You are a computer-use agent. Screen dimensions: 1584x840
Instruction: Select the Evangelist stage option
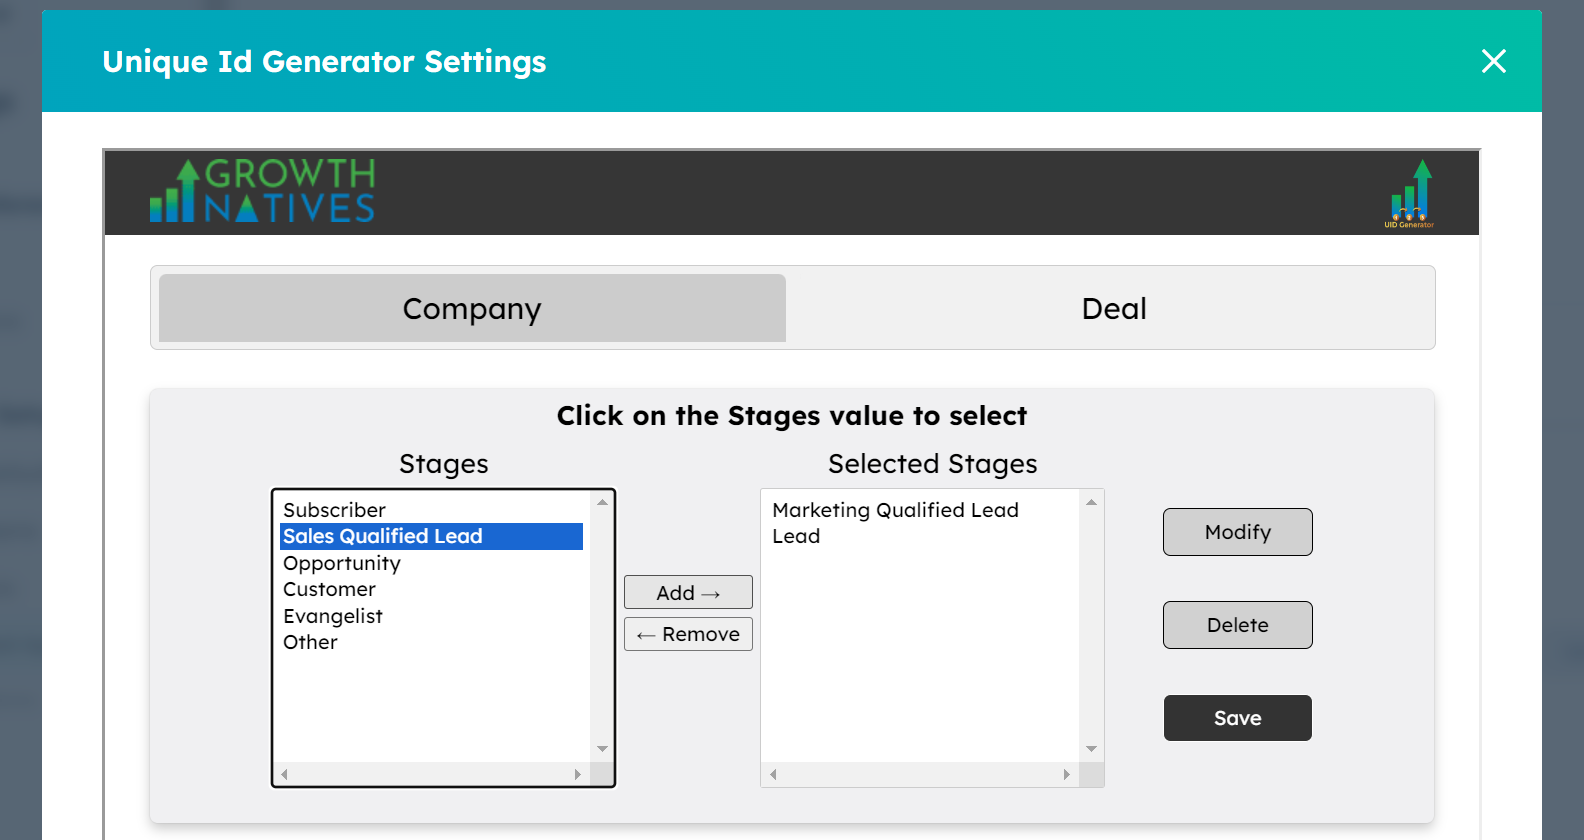click(x=333, y=616)
